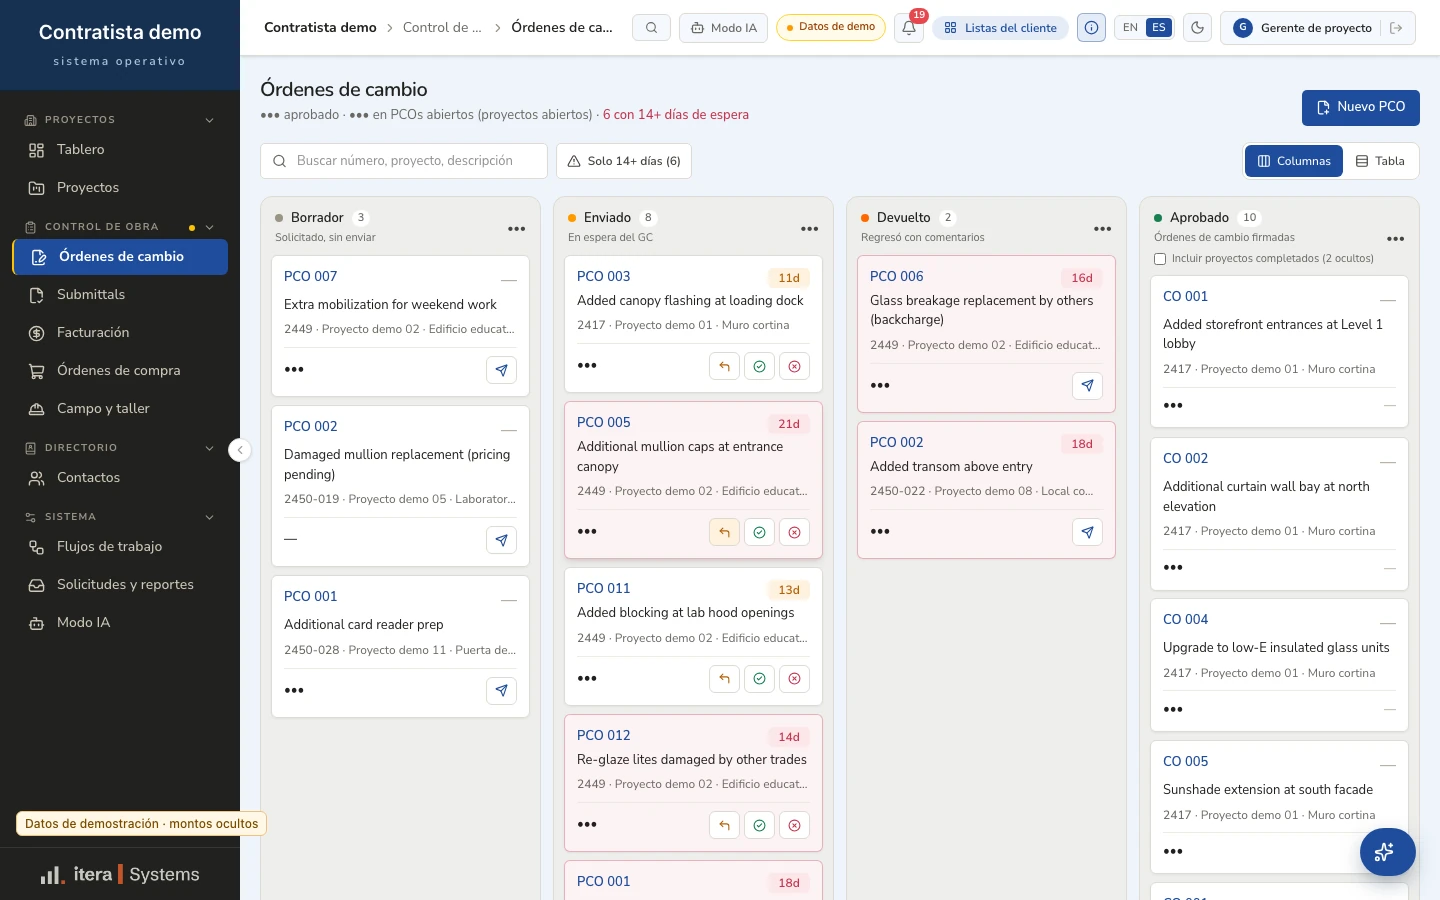Image resolution: width=1440 pixels, height=900 pixels.
Task: Open Borrador column options menu
Action: click(x=516, y=229)
